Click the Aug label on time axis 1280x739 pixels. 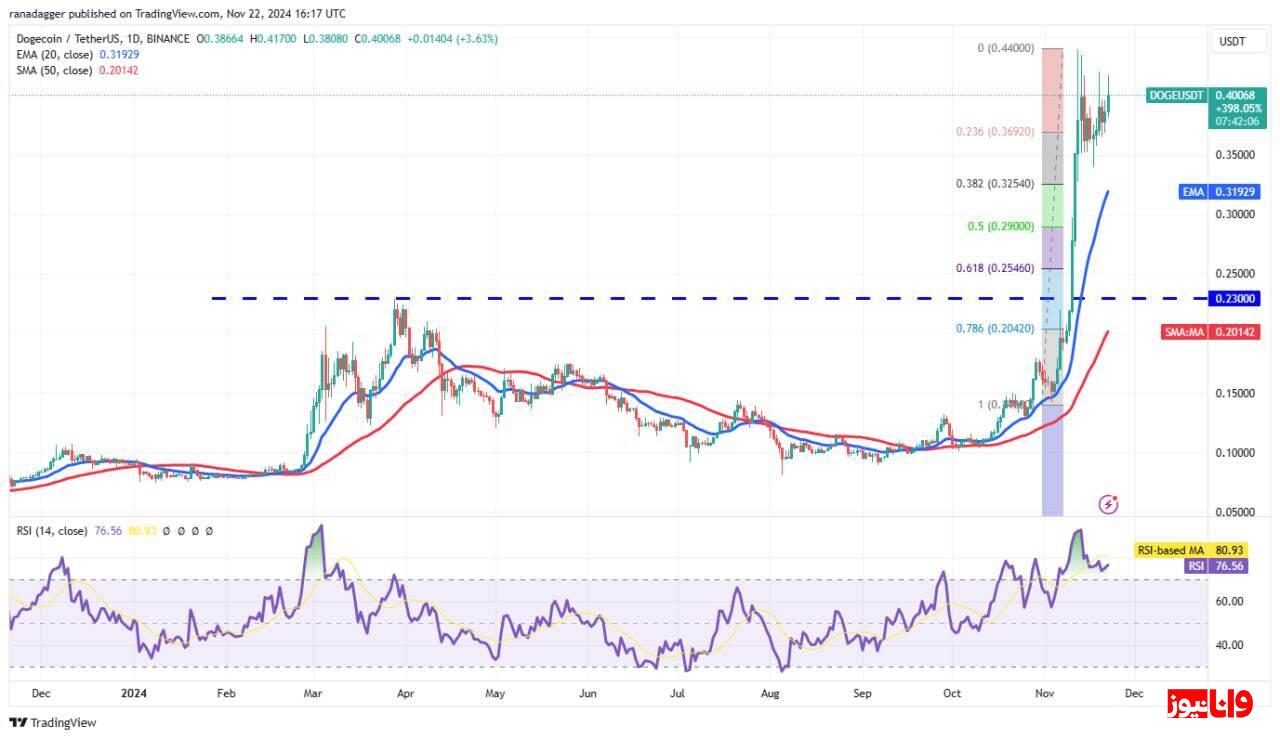coord(769,692)
